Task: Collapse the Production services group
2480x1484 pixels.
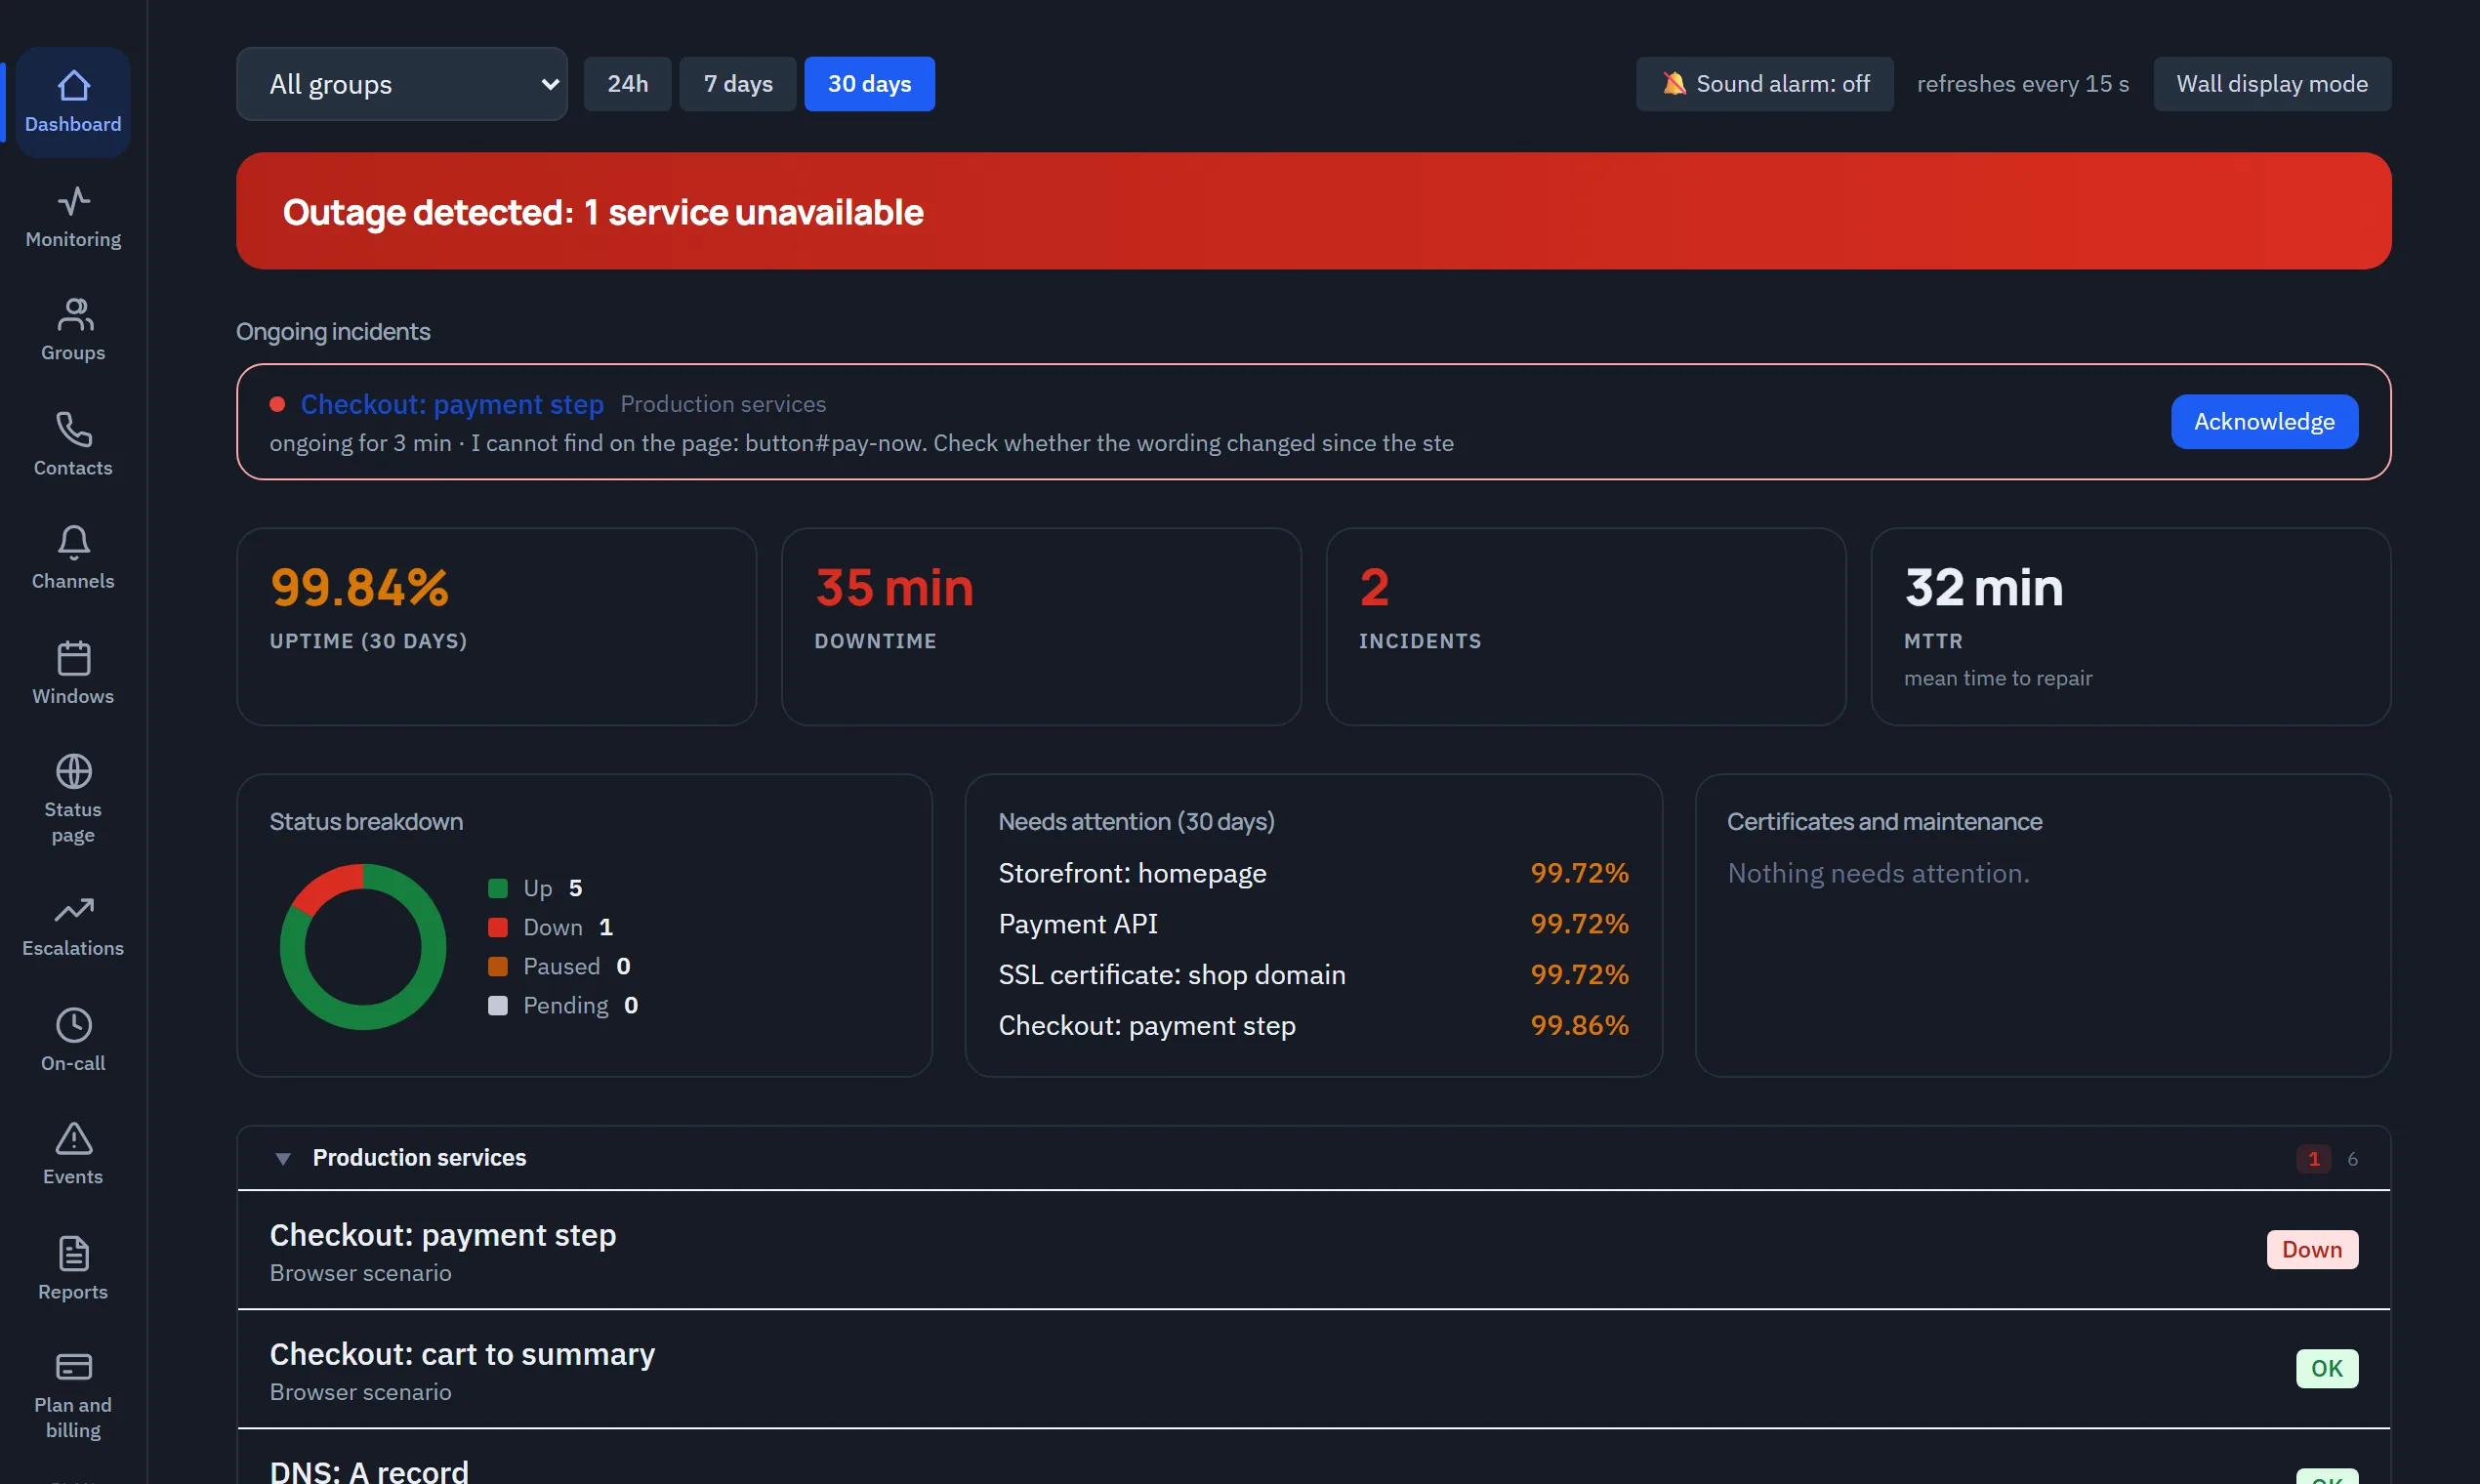Action: pos(283,1158)
